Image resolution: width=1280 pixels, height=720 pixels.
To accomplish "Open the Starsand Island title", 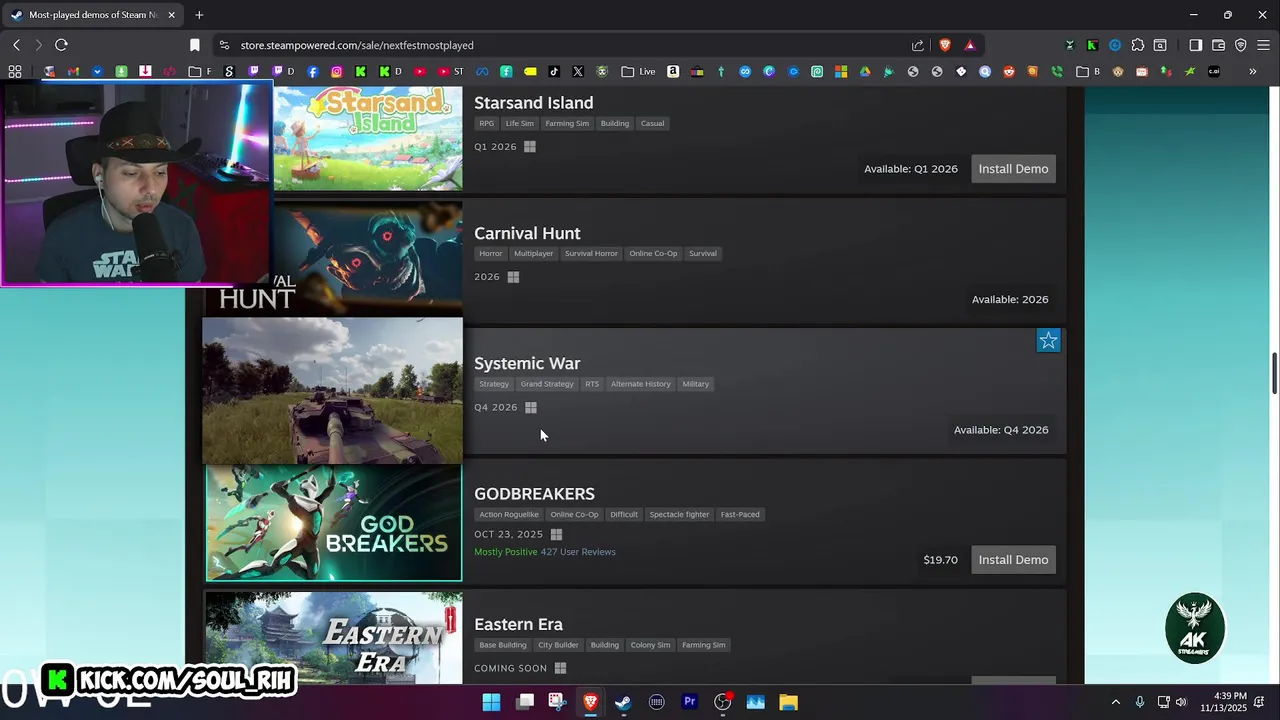I will (x=533, y=103).
